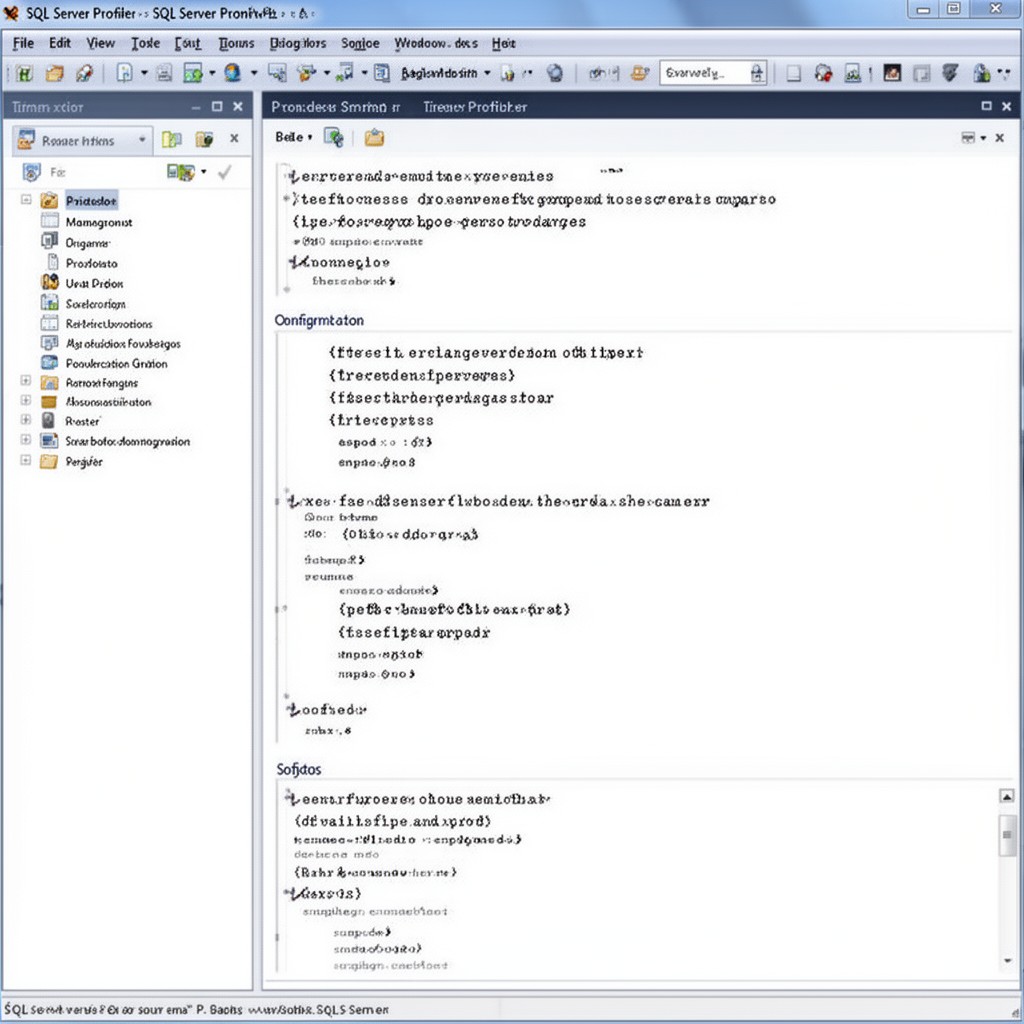Expand the Roster tree node

pos(25,419)
